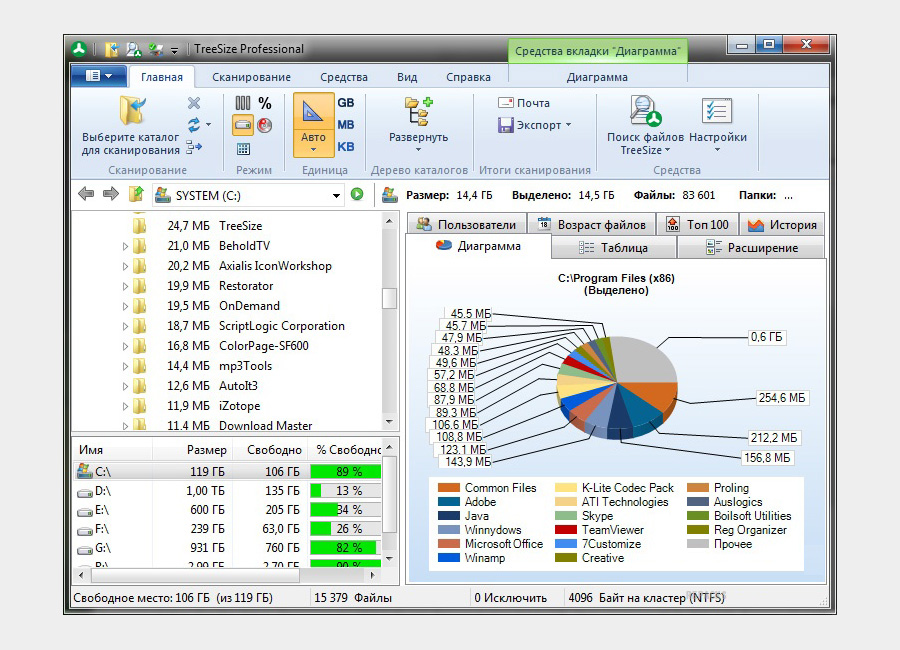Click the file search quick access icon in title bar
Screen dimensions: 900x650
pyautogui.click(x=134, y=50)
